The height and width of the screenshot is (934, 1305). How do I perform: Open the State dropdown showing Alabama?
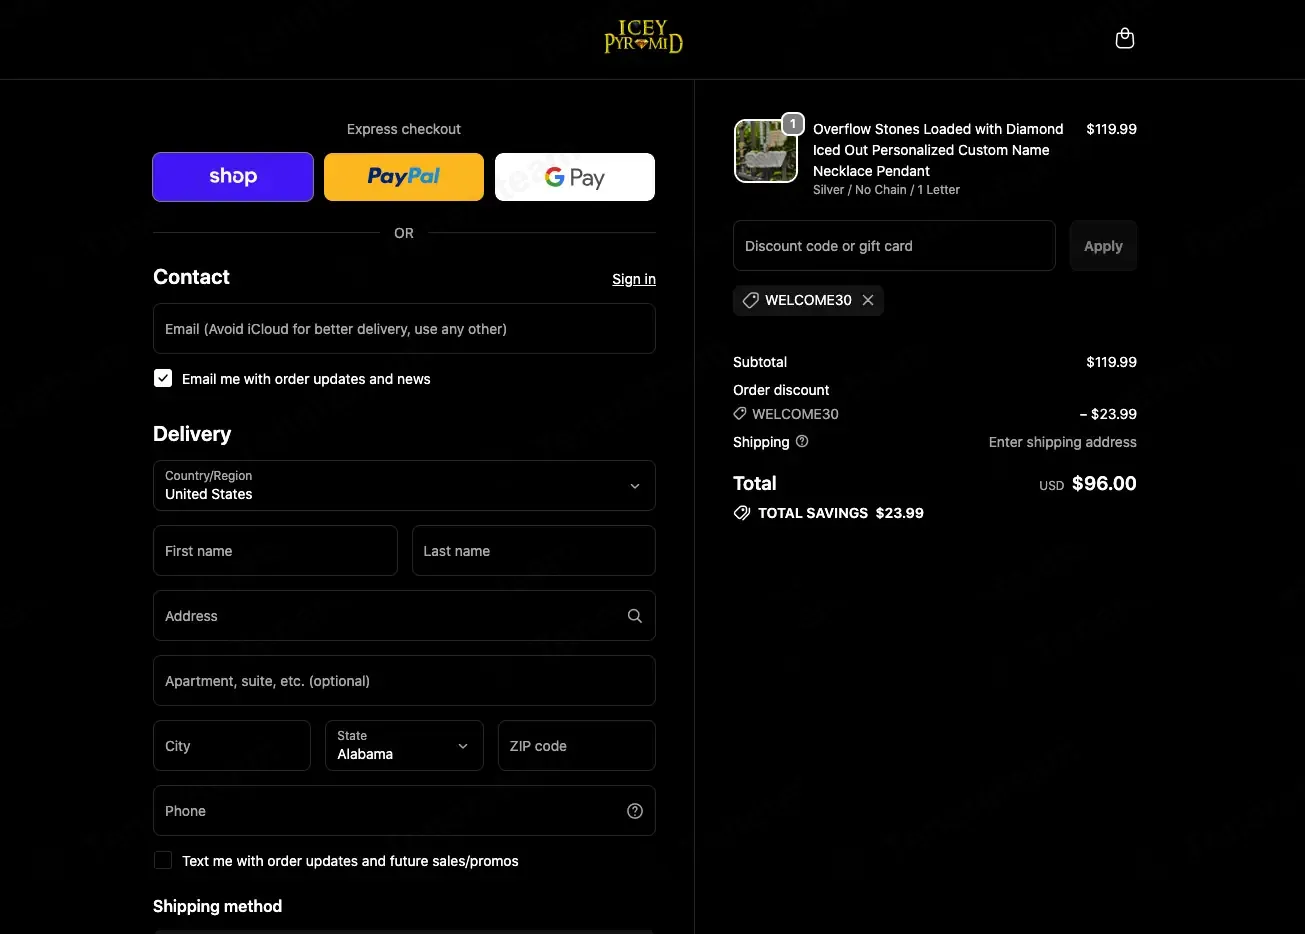coord(404,746)
